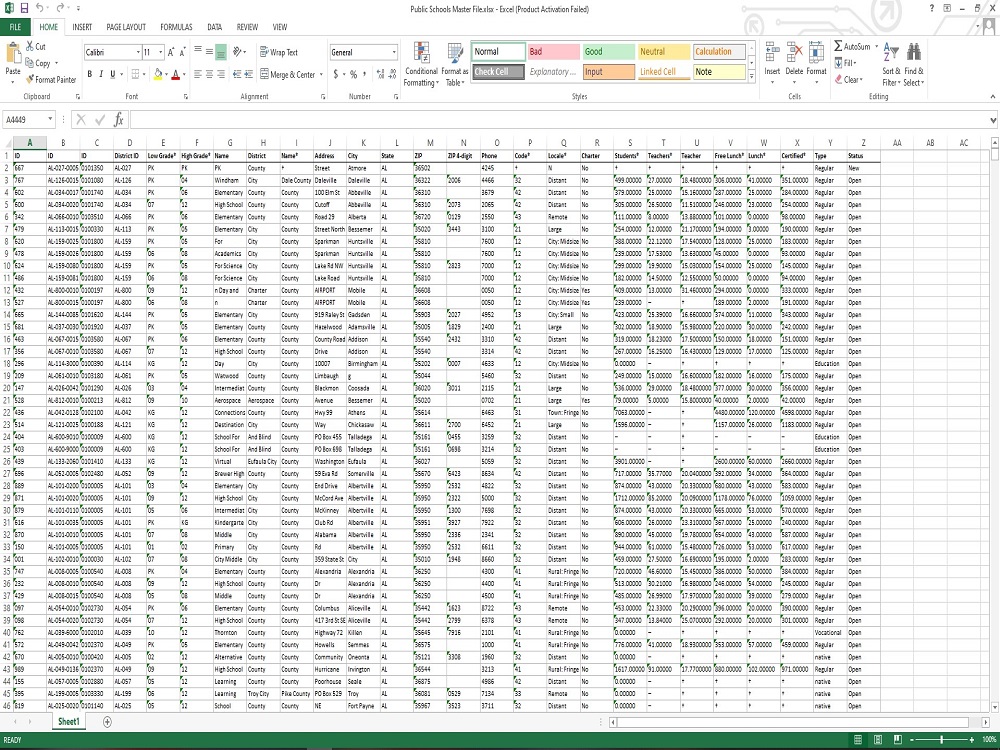Toggle Underline formatting
Viewport: 1000px width, 750px height.
113,74
